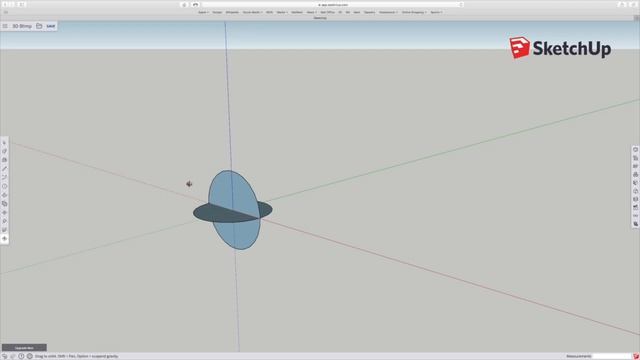The image size is (640, 360).
Task: Click the red SketchUp icon beside Measurements
Action: point(636,356)
